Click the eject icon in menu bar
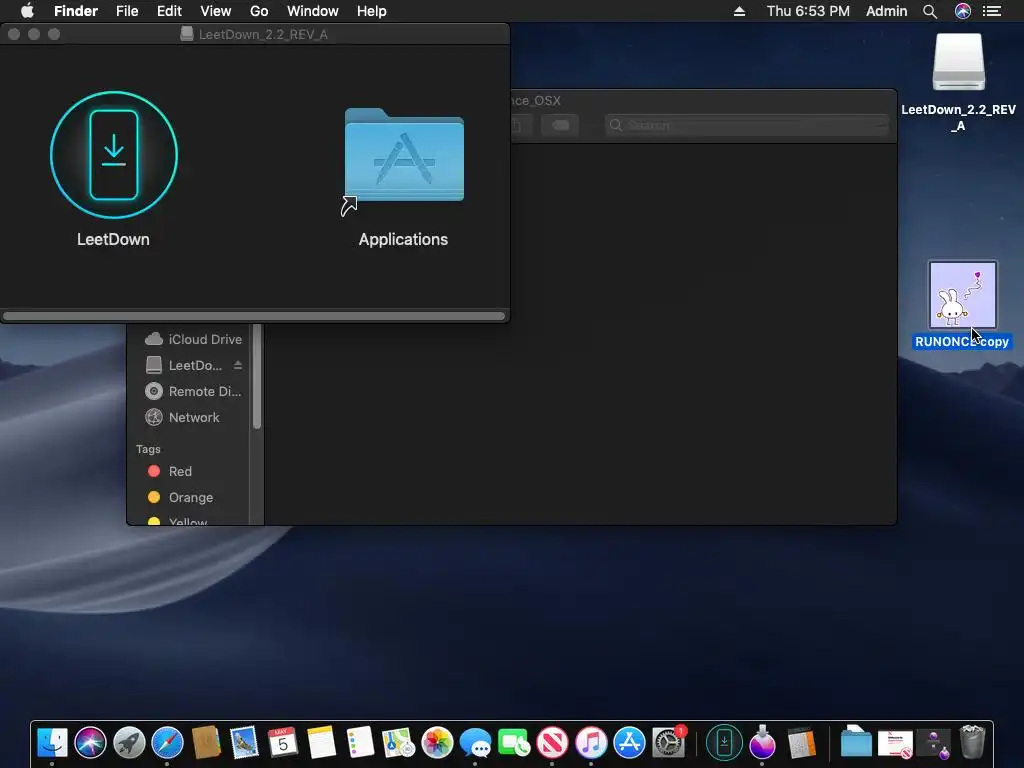1024x768 pixels. (x=739, y=11)
